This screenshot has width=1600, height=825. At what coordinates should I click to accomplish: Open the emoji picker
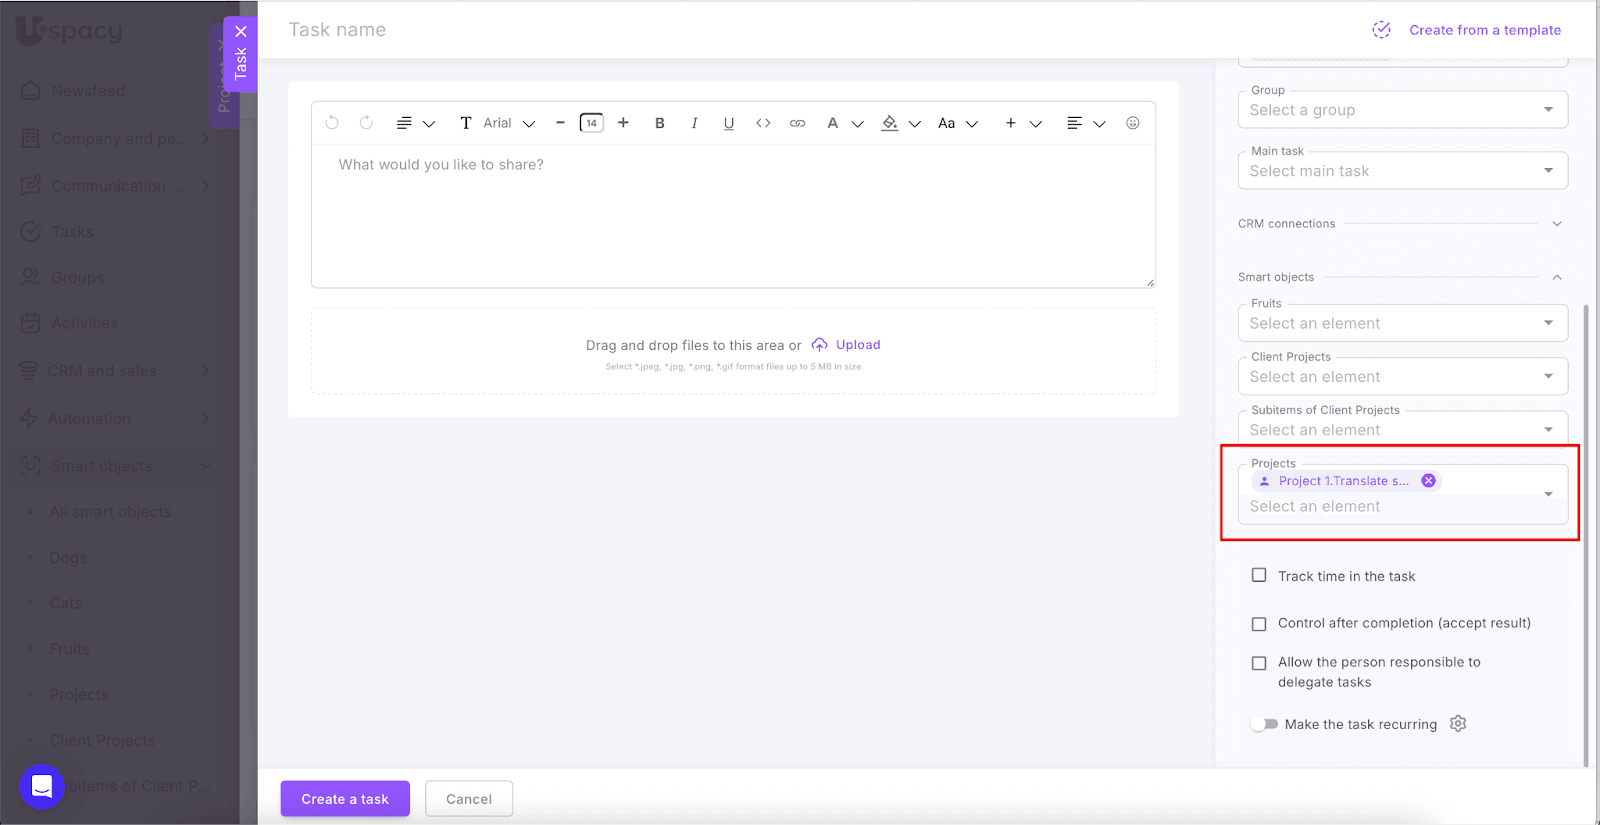(x=1133, y=123)
